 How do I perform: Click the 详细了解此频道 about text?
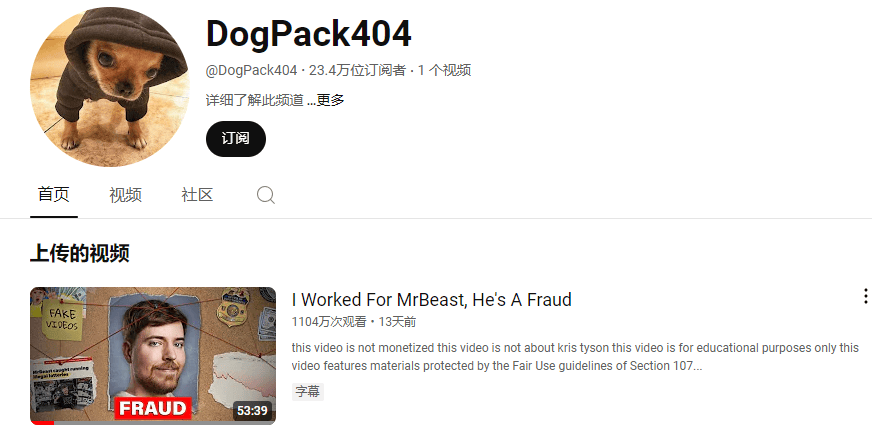[x=255, y=101]
